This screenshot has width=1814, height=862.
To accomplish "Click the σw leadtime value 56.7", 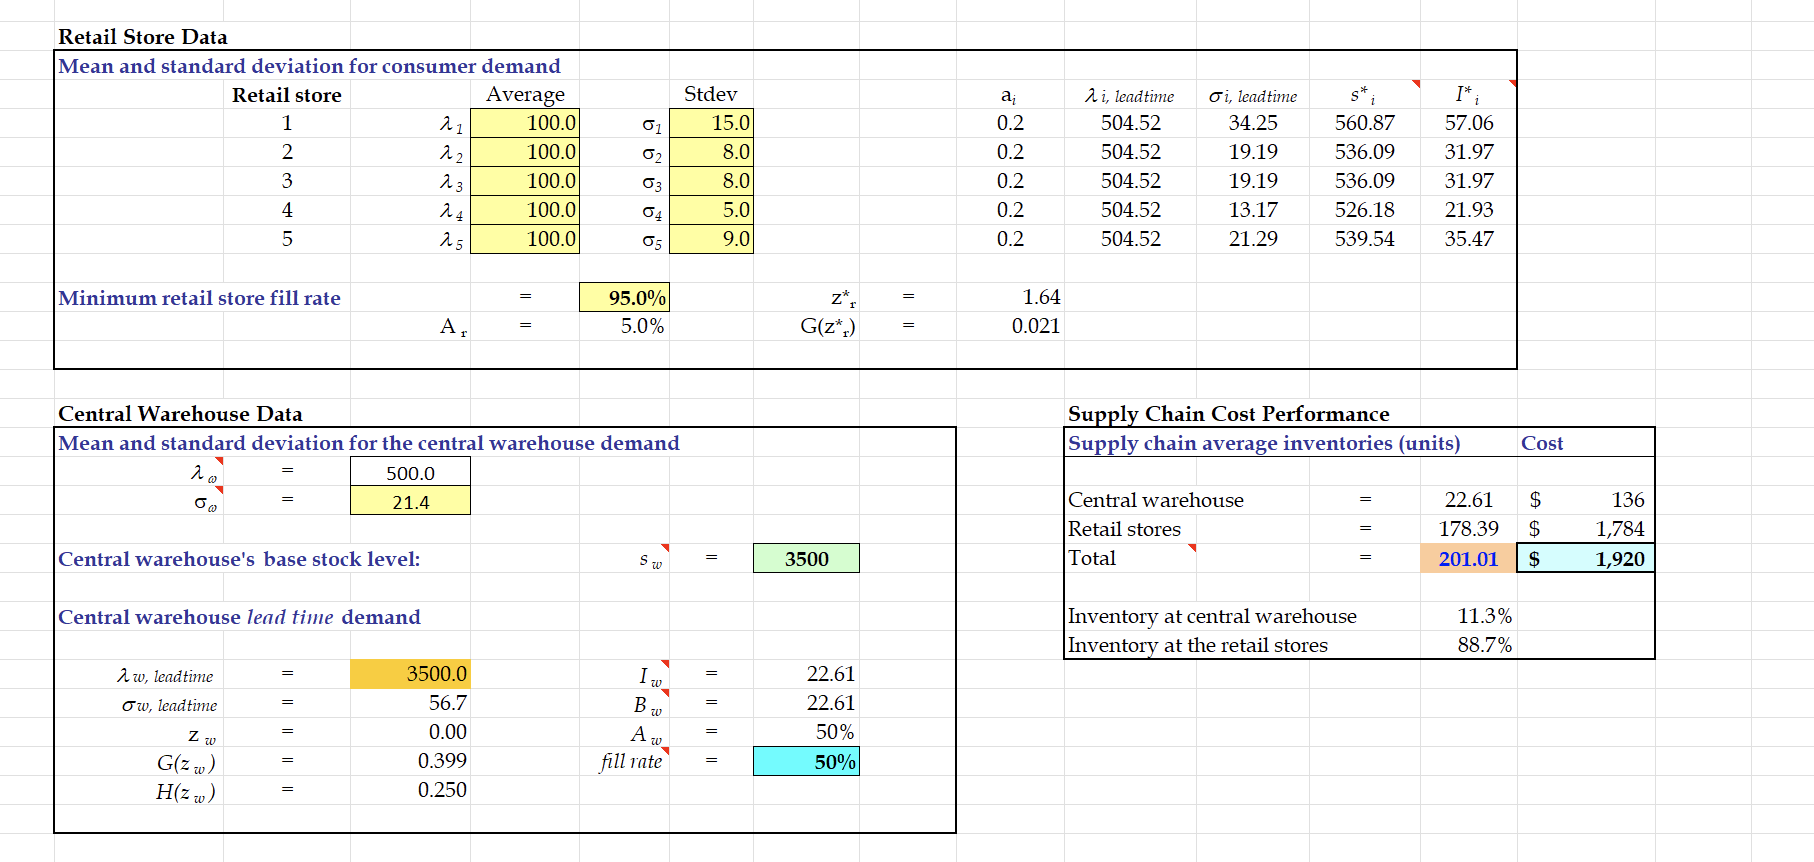I will (448, 703).
